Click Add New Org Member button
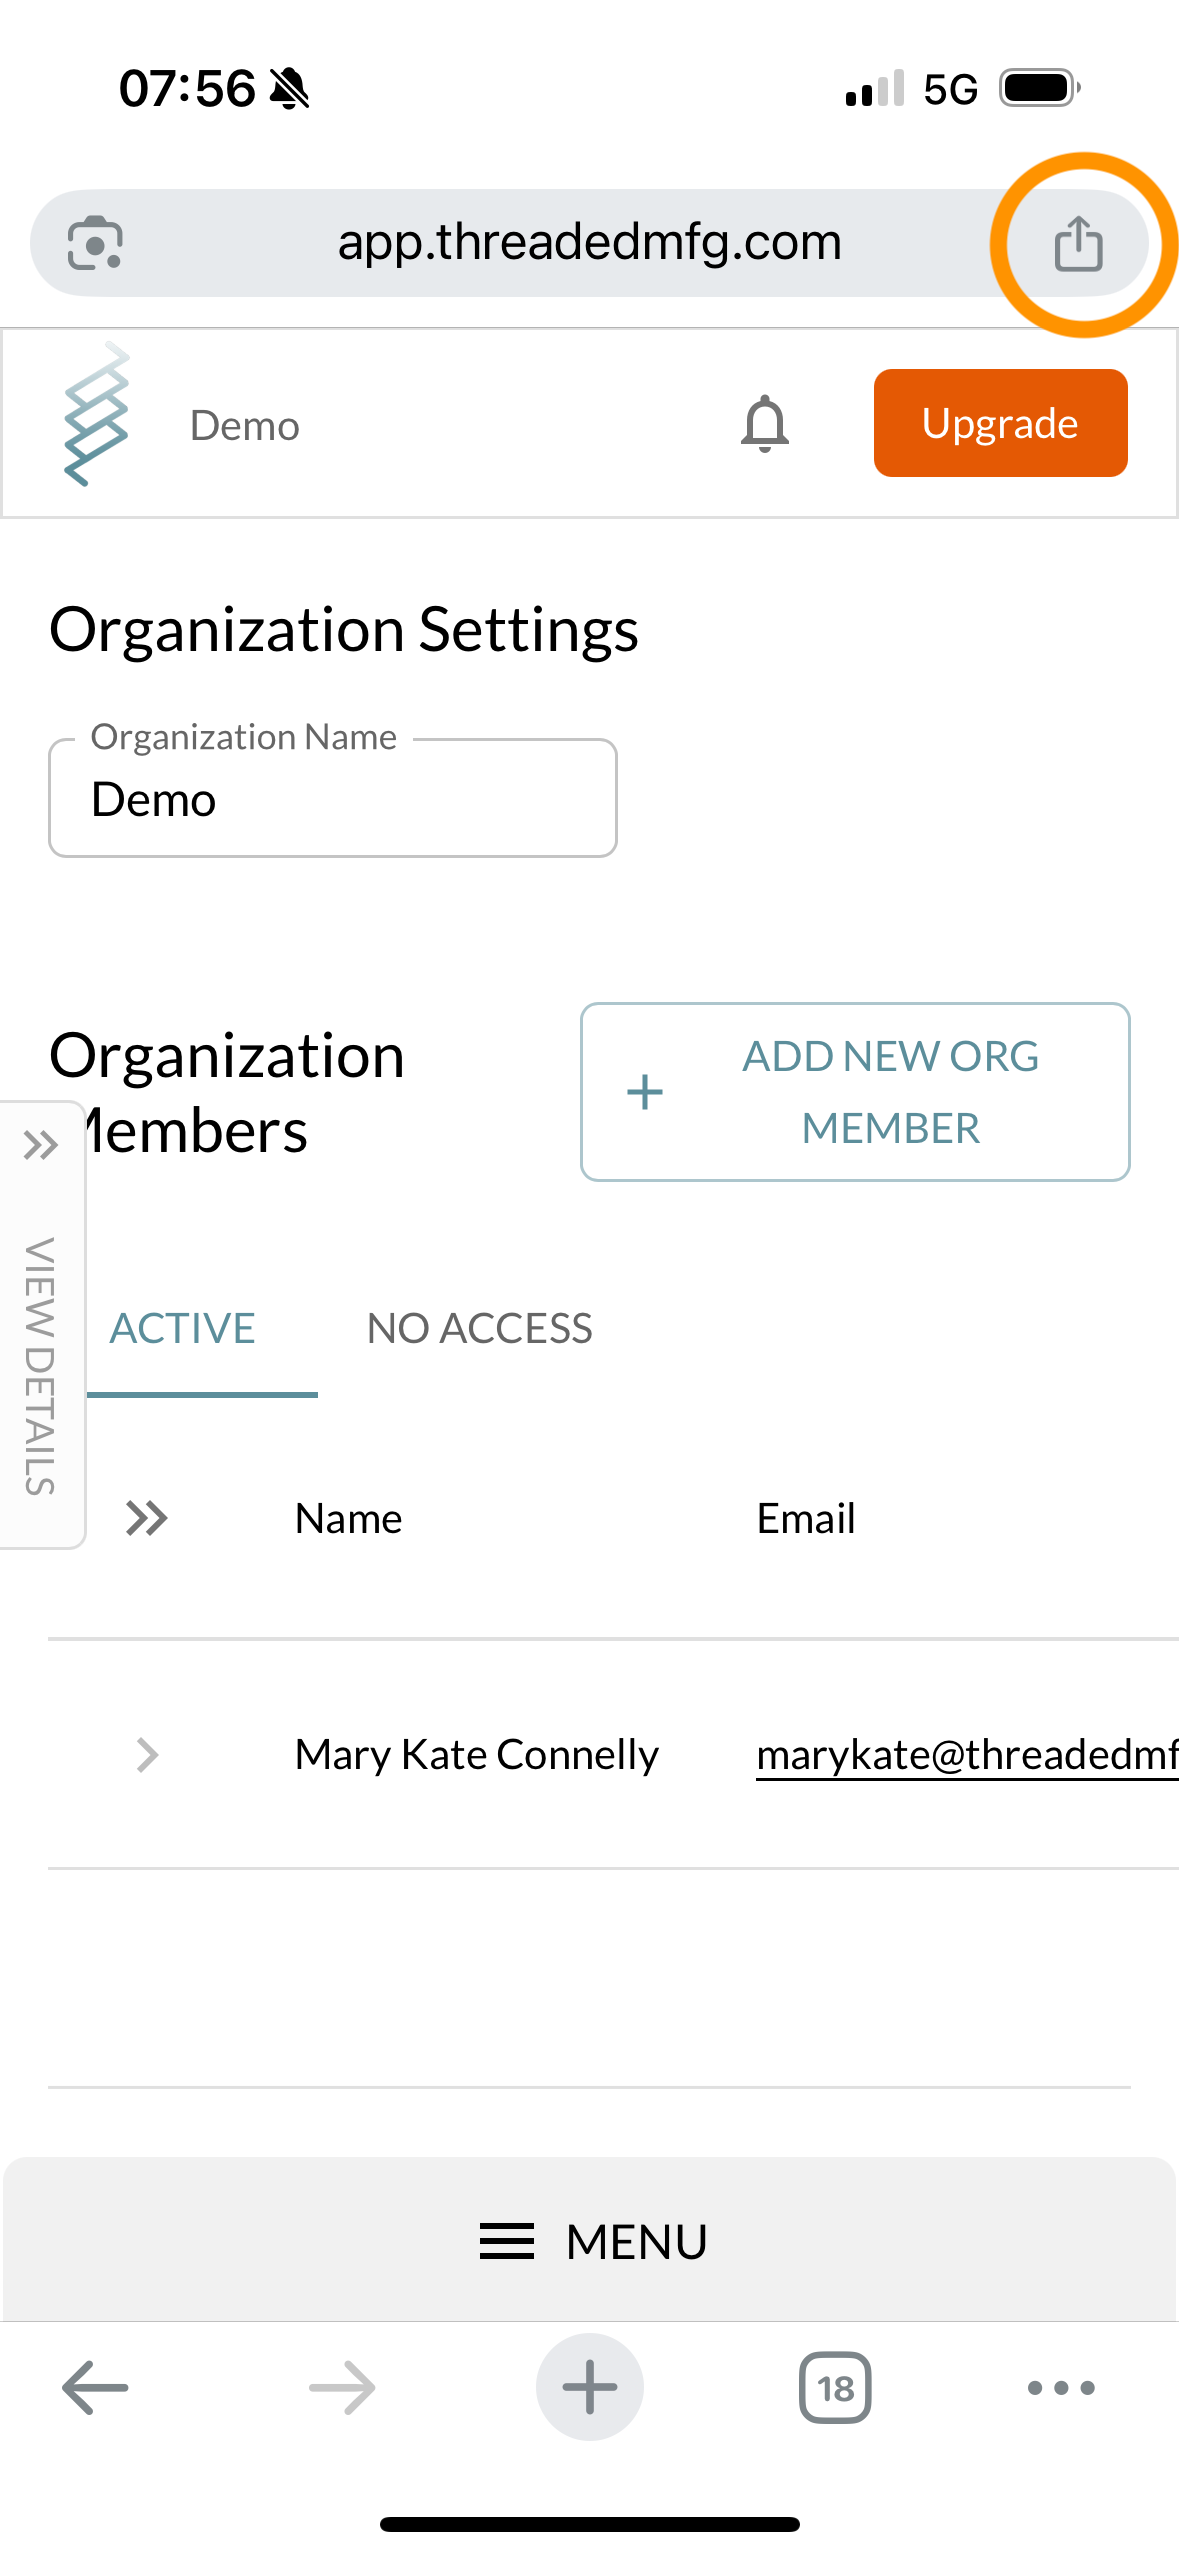Viewport: 1179px width, 2556px height. 855,1091
